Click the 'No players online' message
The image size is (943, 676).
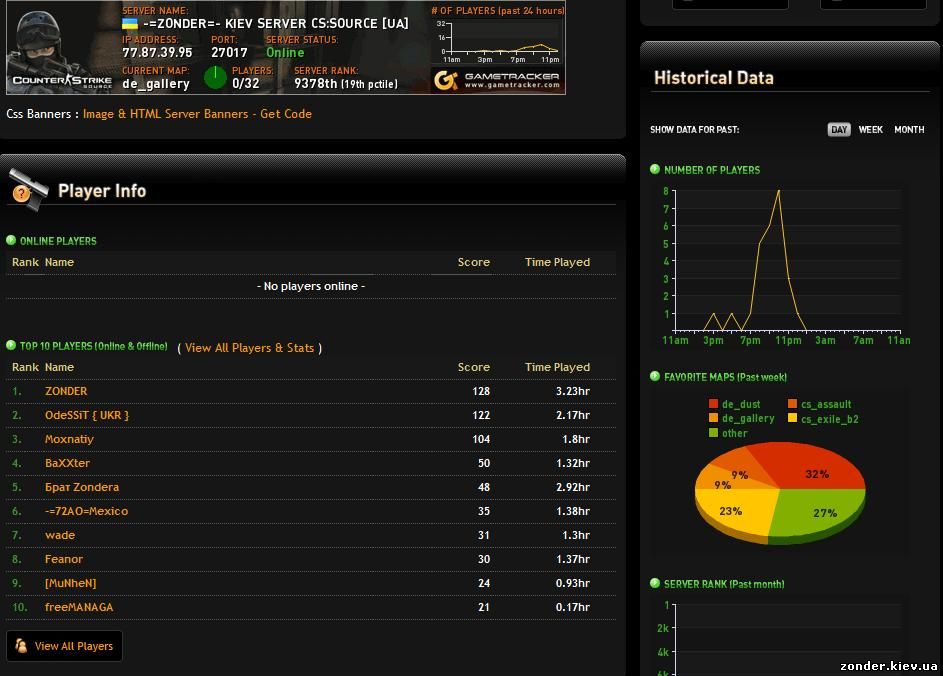click(x=311, y=286)
